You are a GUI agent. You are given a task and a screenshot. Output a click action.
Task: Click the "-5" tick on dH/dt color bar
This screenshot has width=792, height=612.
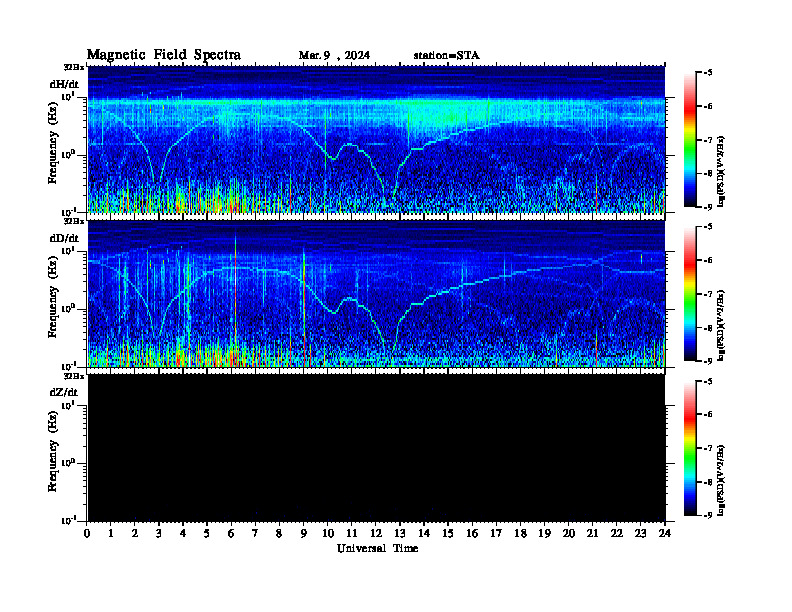(x=708, y=73)
